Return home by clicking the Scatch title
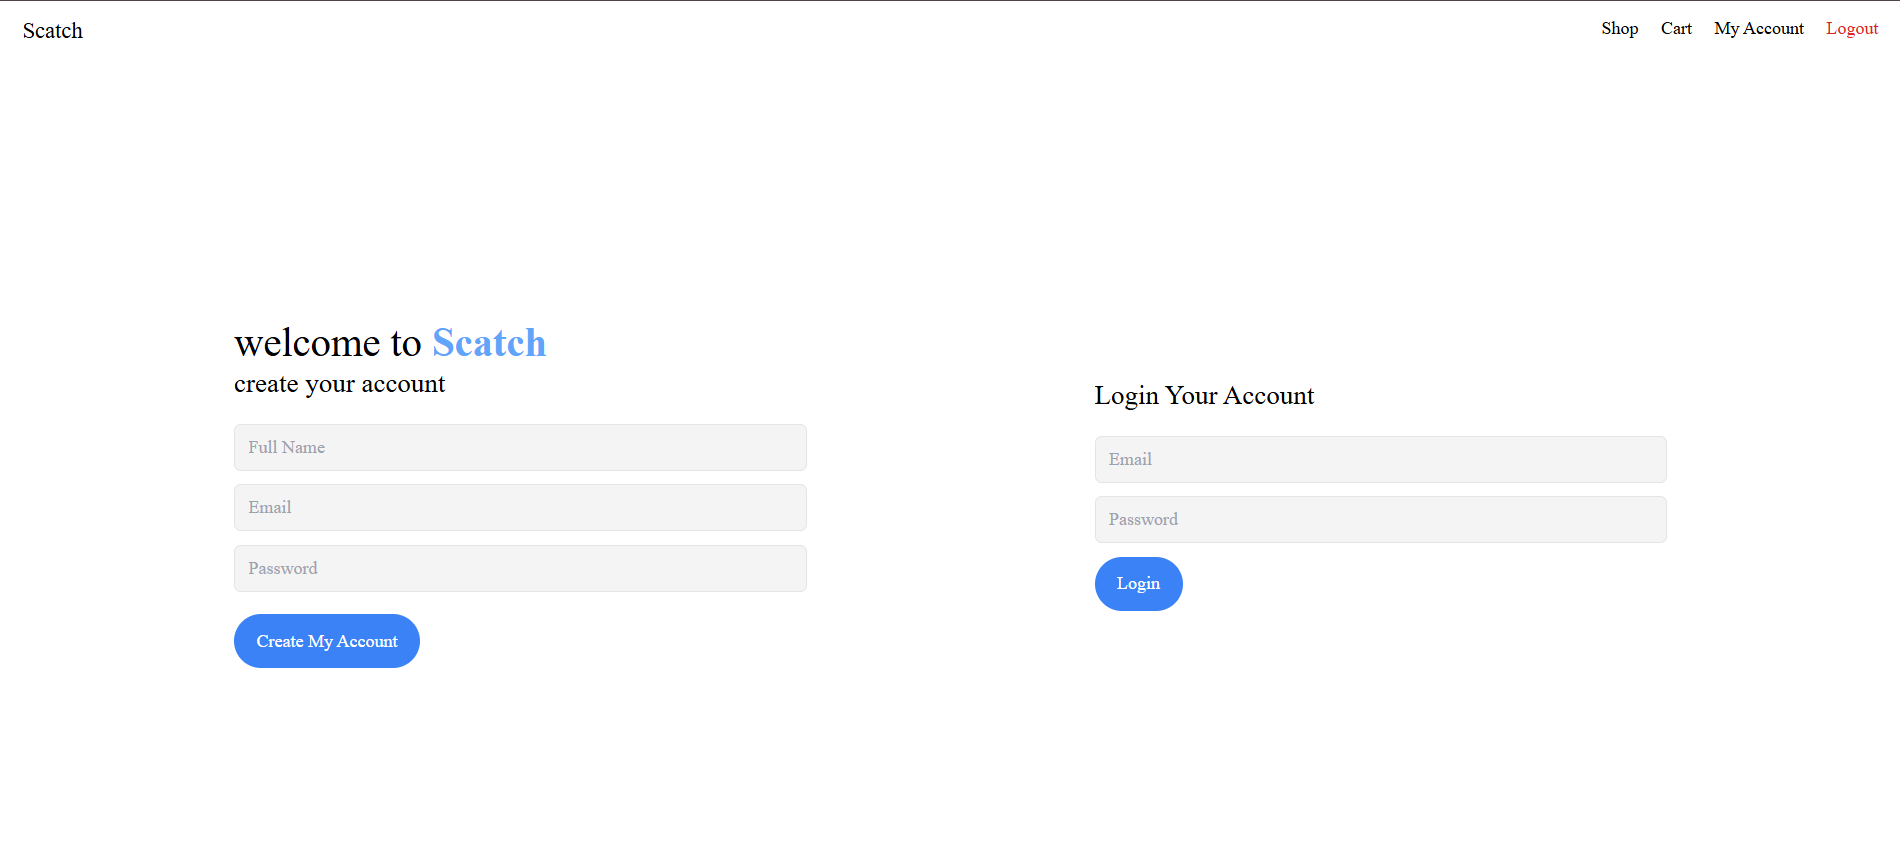Viewport: 1900px width, 865px height. coord(53,30)
